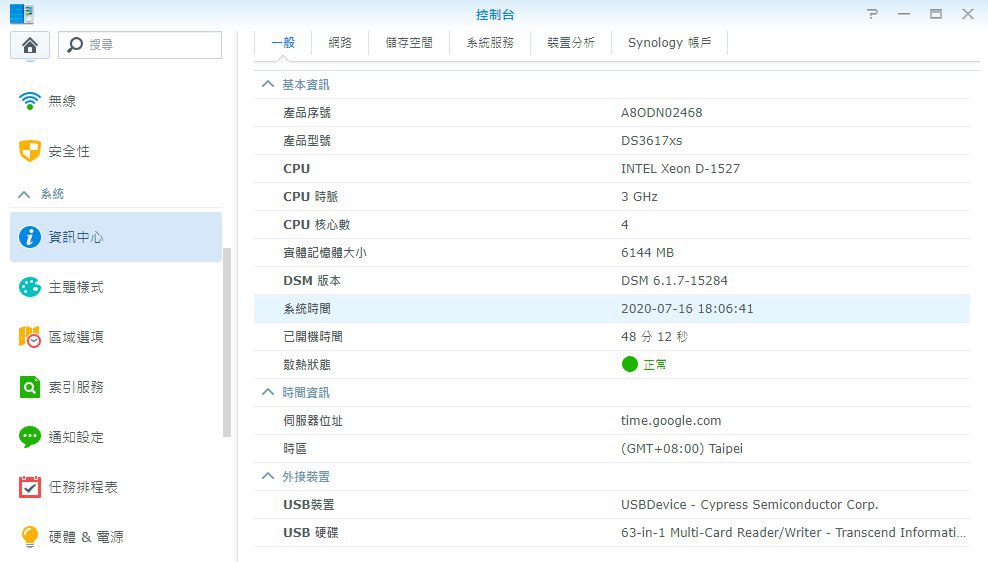
Task: Open the 通知設定 notification icon
Action: point(30,437)
